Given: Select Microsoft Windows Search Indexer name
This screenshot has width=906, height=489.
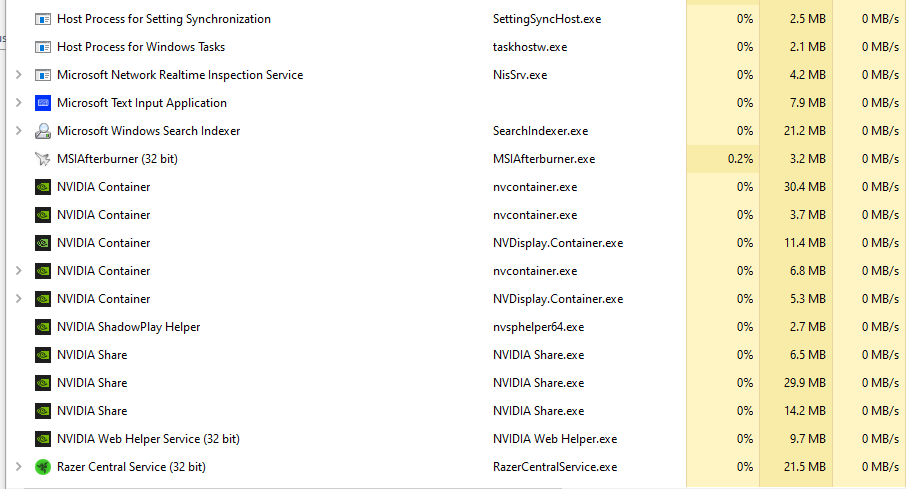Looking at the screenshot, I should (x=148, y=131).
